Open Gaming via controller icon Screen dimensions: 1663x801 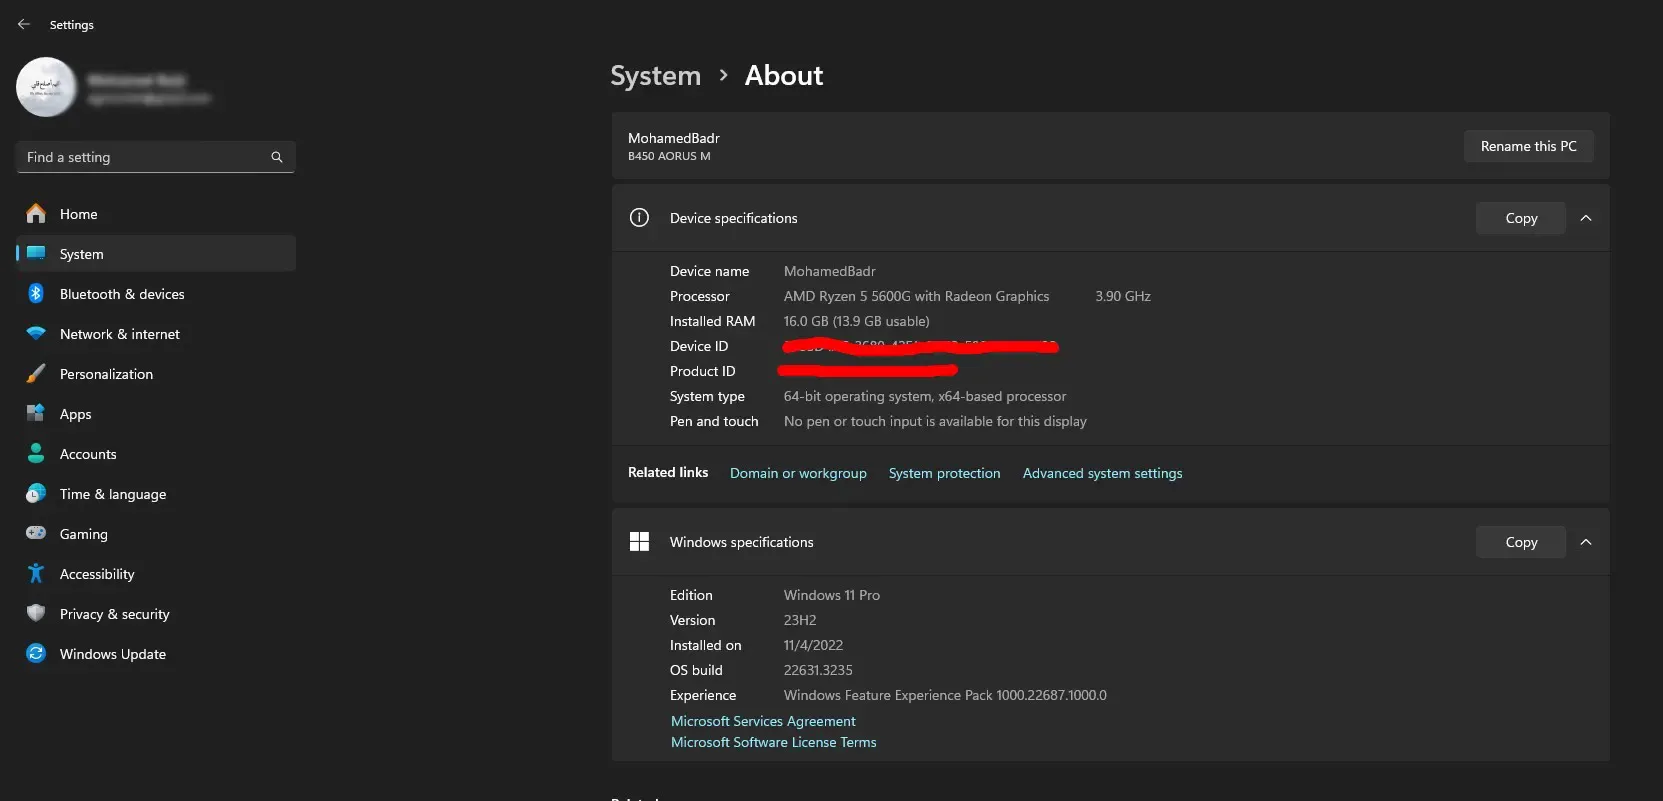(36, 533)
